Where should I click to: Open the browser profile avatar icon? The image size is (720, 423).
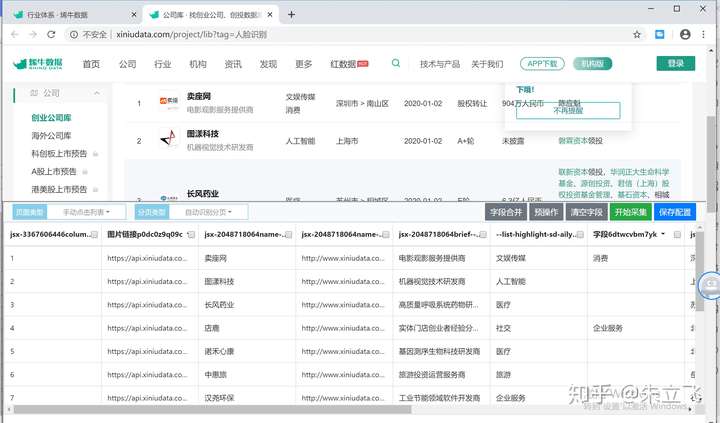click(685, 34)
